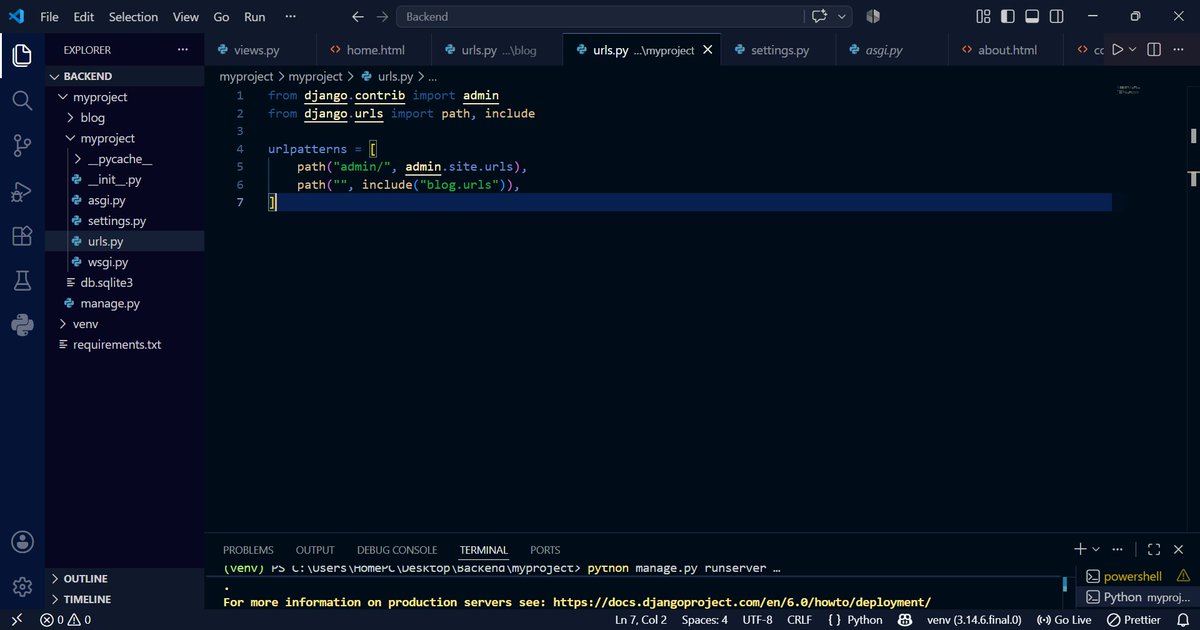The image size is (1200, 630).
Task: Open the Edit menu
Action: (84, 17)
